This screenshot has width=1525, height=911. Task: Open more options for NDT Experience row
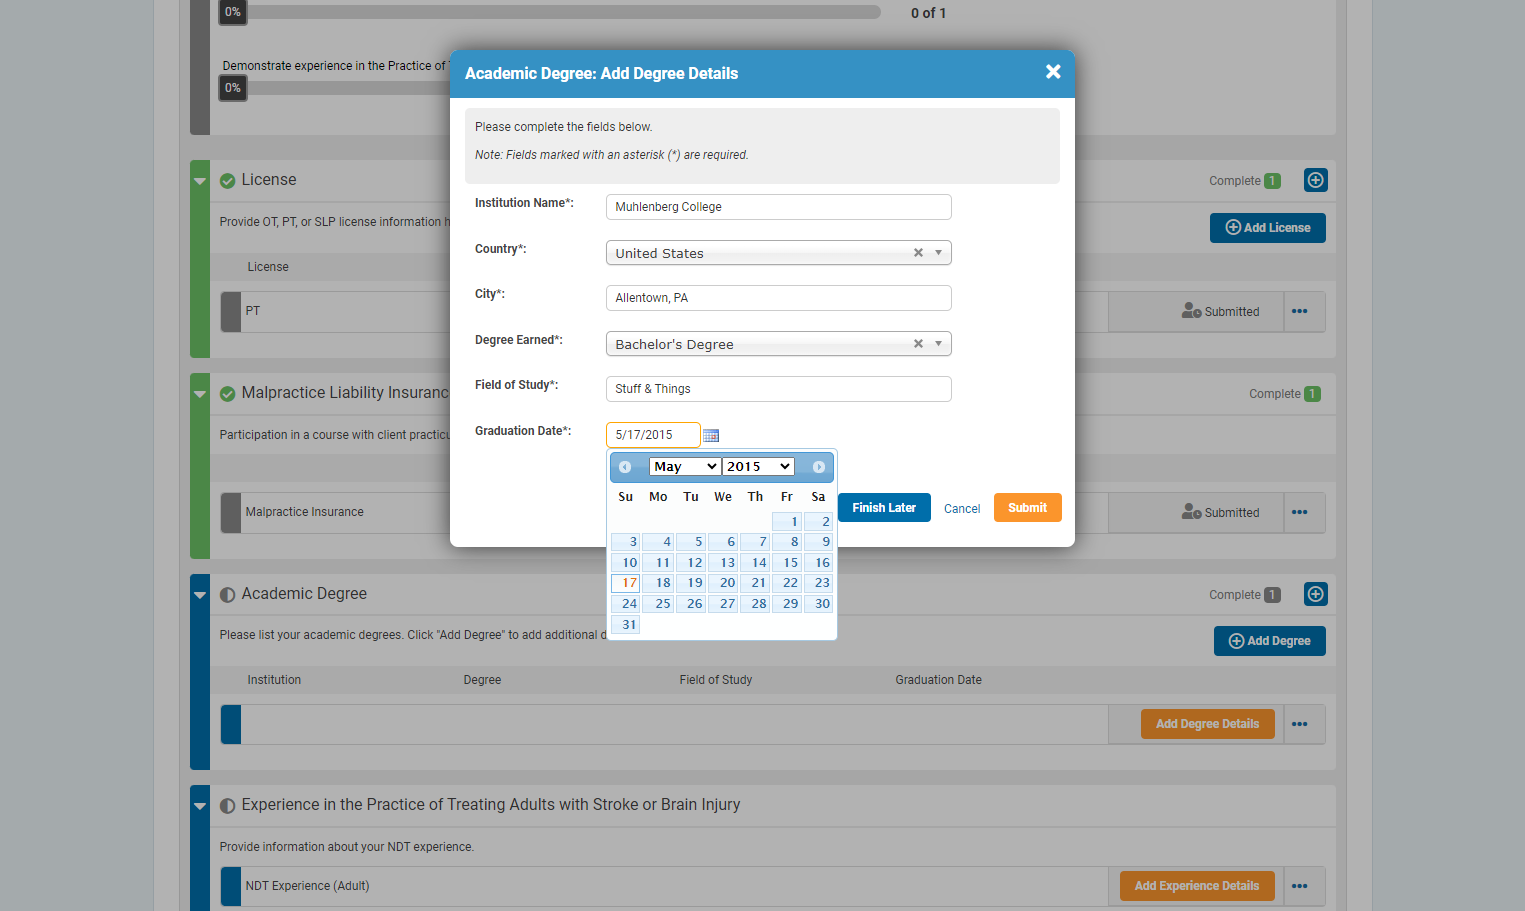pyautogui.click(x=1299, y=886)
